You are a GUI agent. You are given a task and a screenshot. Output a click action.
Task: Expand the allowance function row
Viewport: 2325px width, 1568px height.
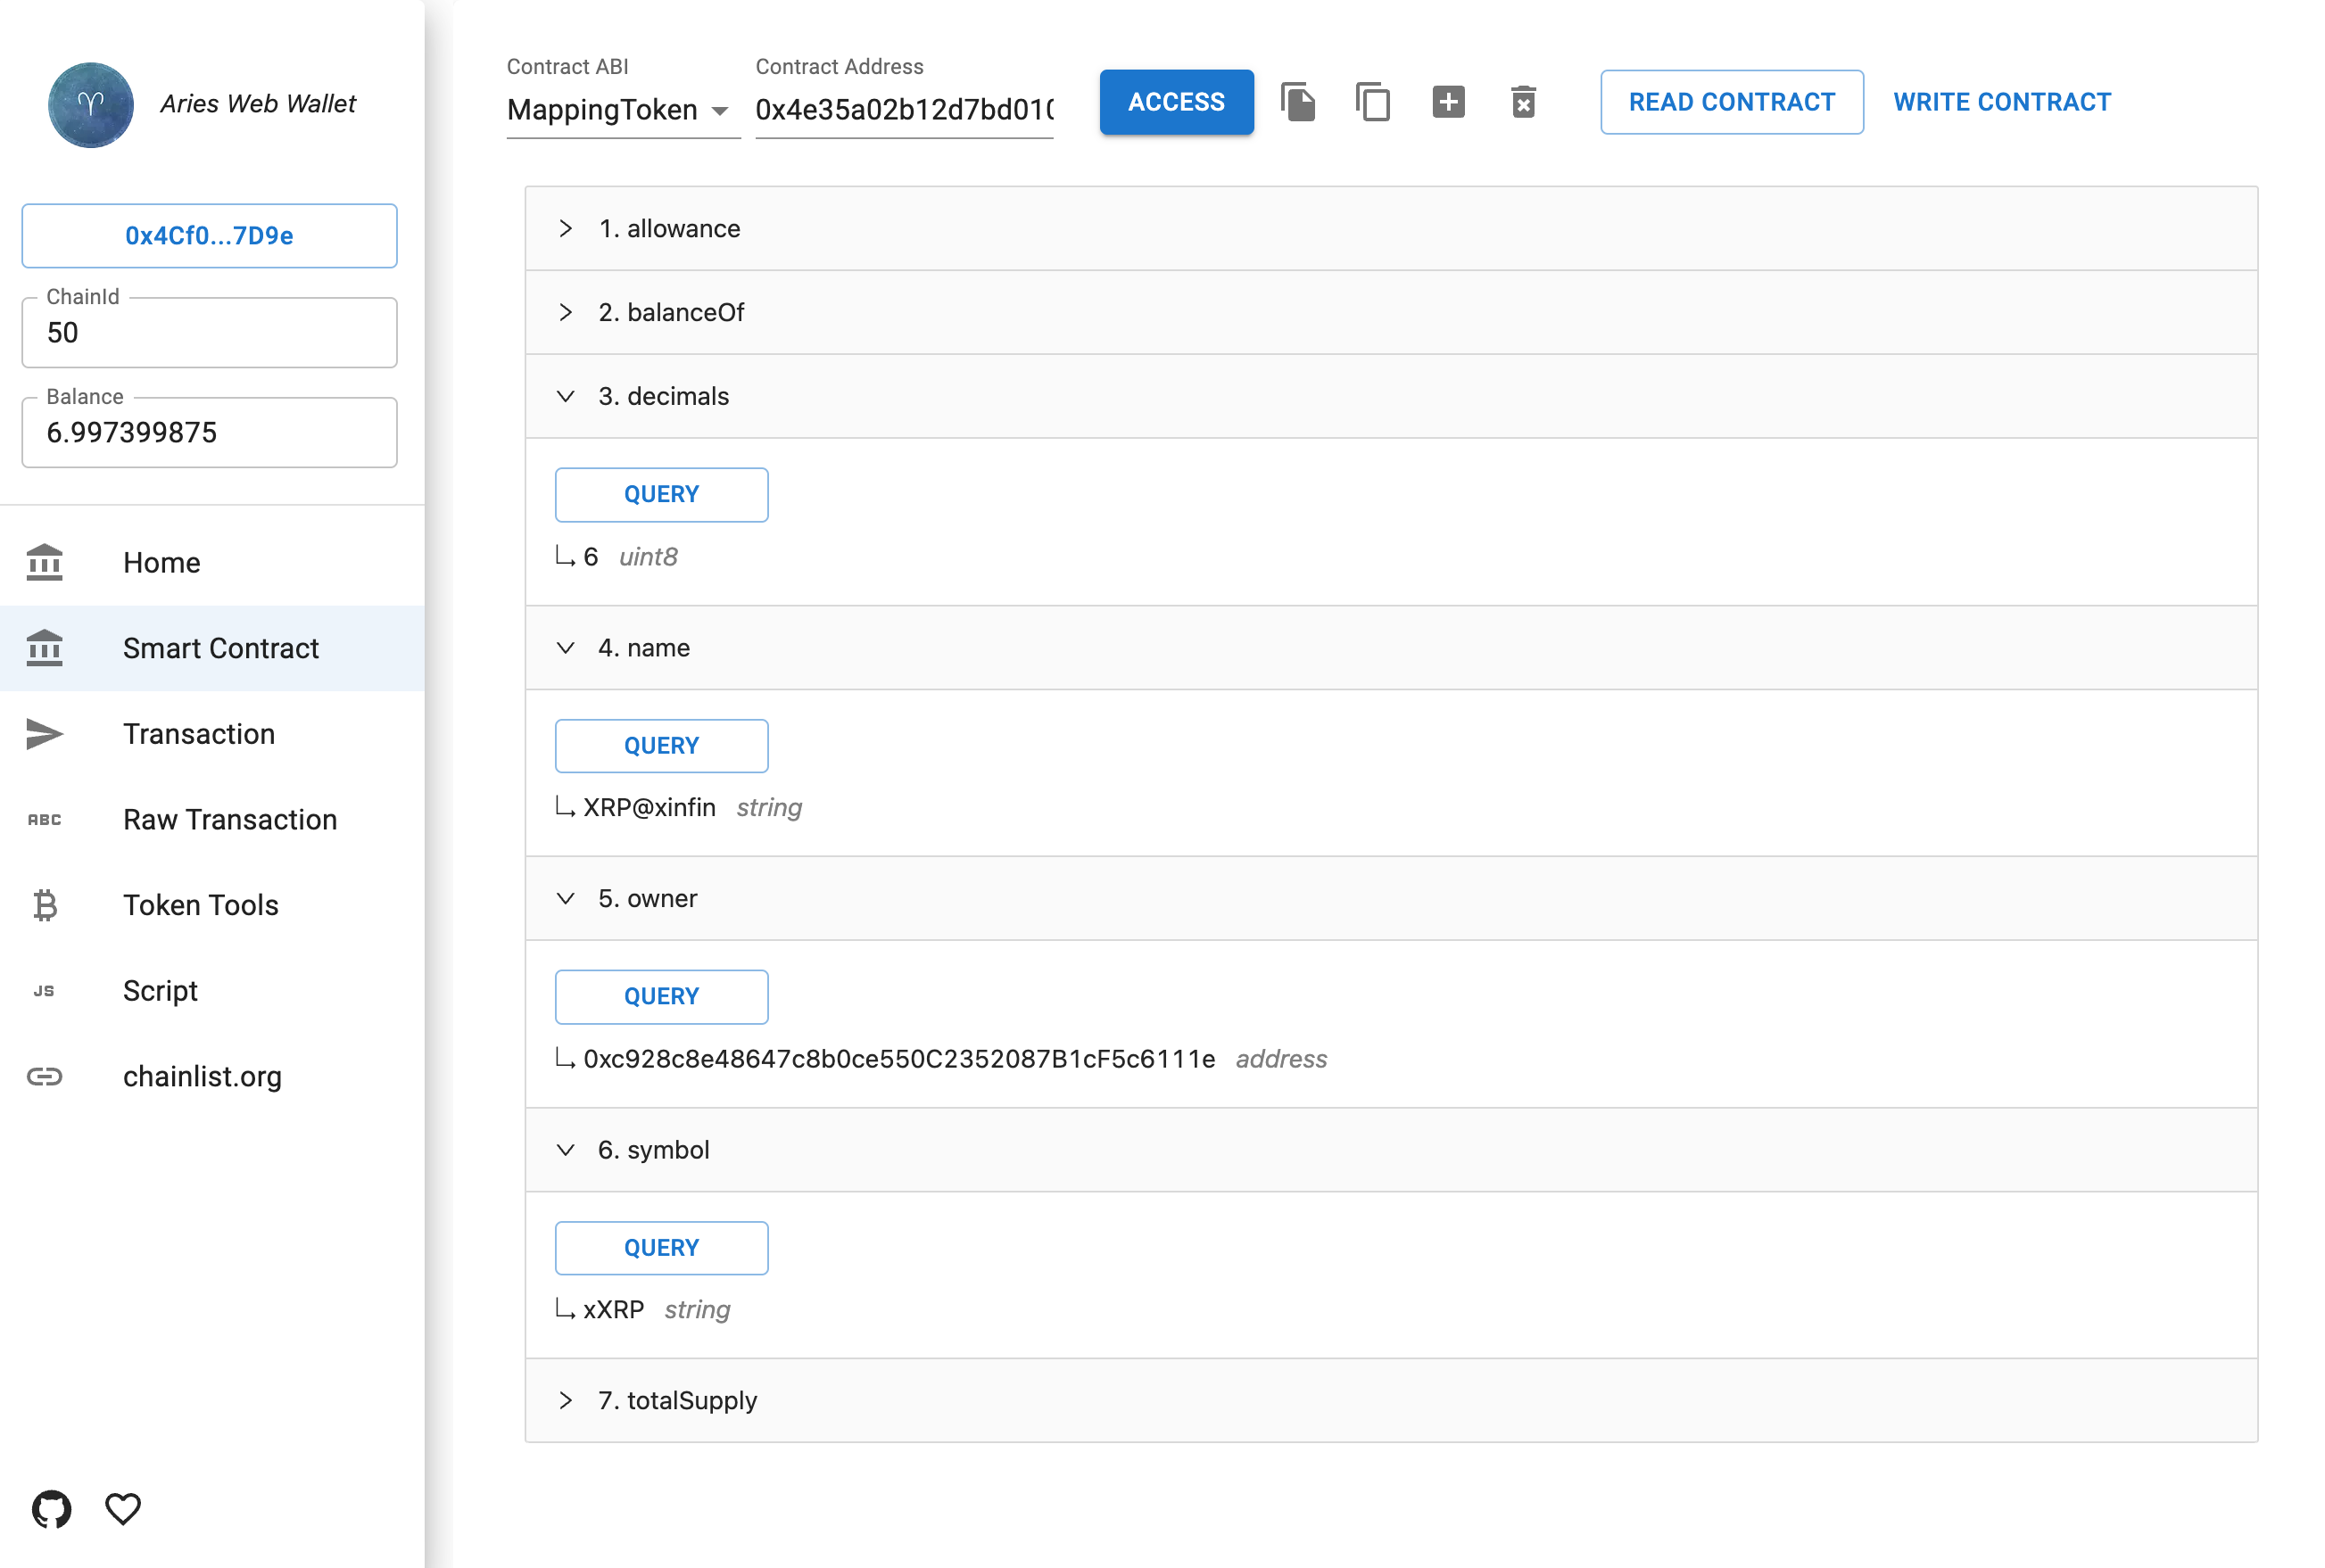[668, 228]
